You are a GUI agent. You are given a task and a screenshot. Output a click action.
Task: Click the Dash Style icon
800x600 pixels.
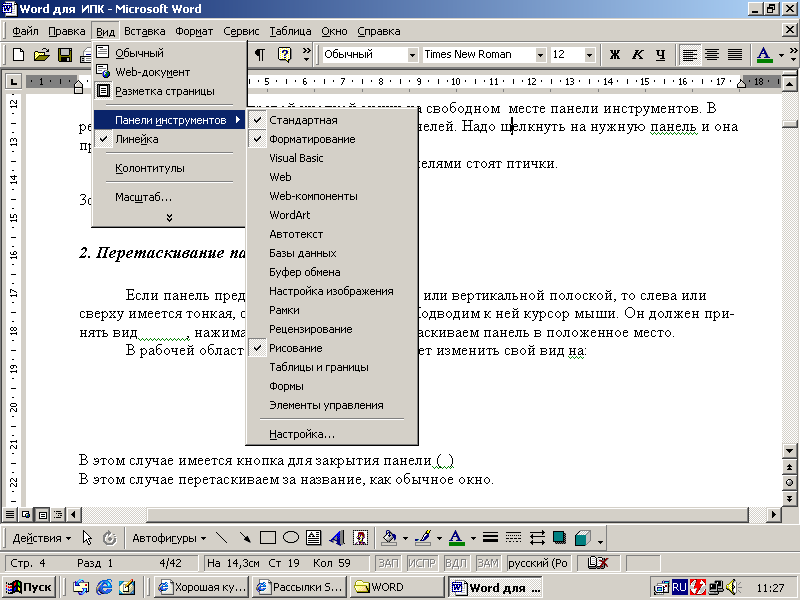point(513,538)
